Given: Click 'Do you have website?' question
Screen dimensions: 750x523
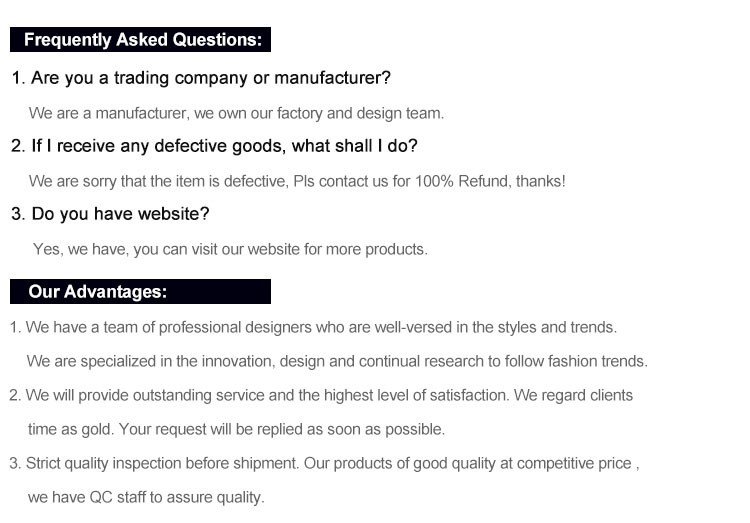Looking at the screenshot, I should [x=110, y=214].
